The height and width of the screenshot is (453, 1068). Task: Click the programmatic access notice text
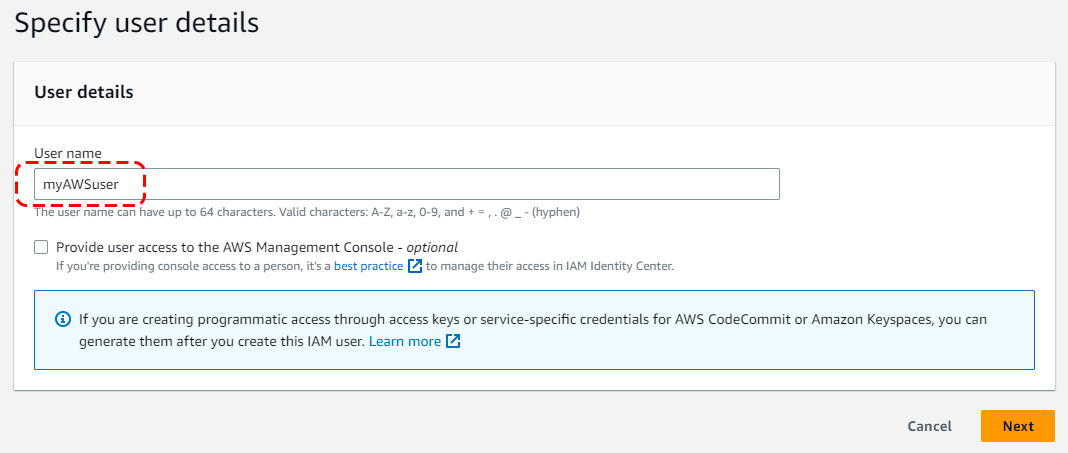point(300,320)
